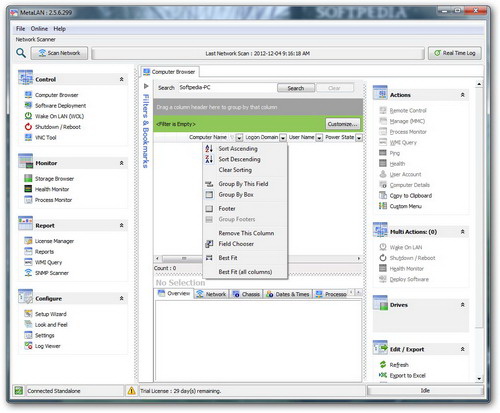Switch to the Chassis tab
The image size is (500, 413).
(246, 294)
